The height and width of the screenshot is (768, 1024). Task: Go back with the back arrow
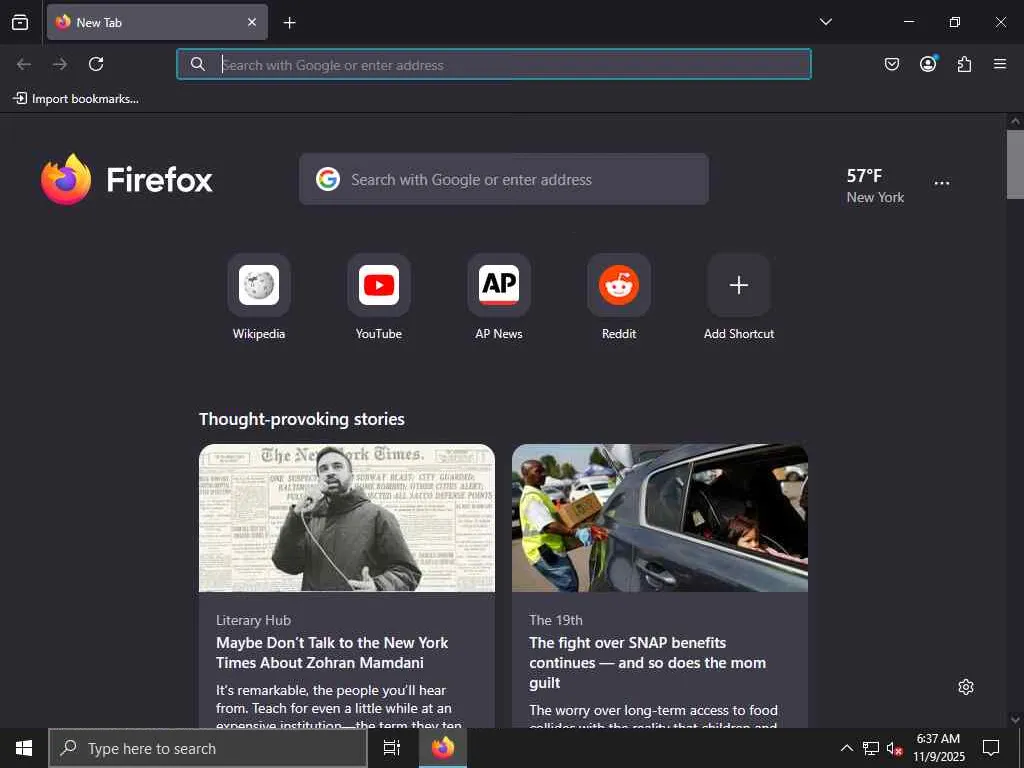click(x=24, y=64)
